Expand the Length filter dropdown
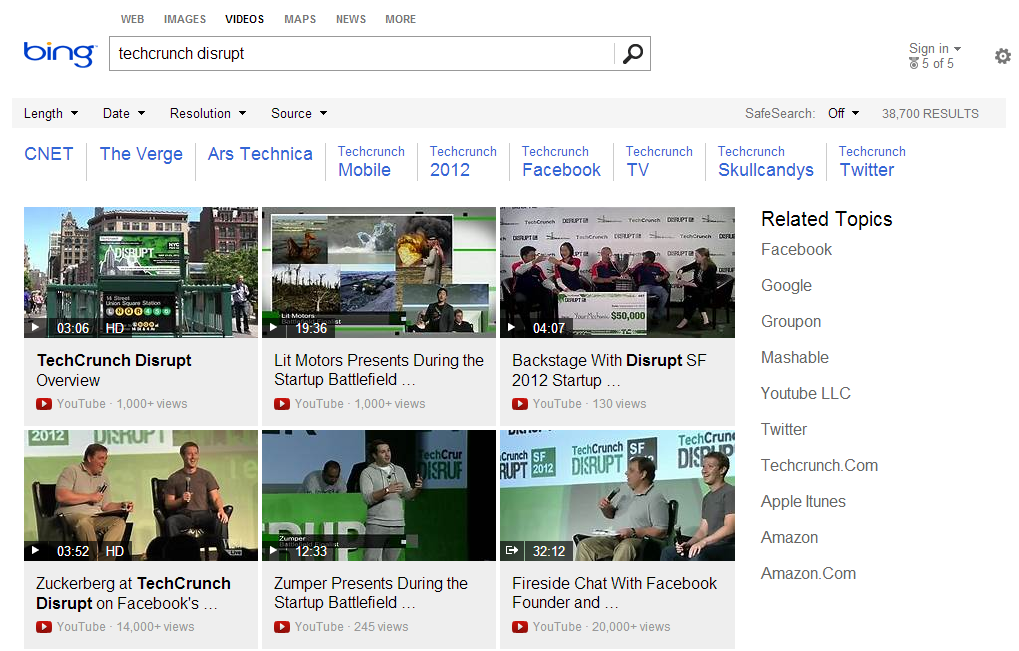This screenshot has height=651, width=1019. 51,113
